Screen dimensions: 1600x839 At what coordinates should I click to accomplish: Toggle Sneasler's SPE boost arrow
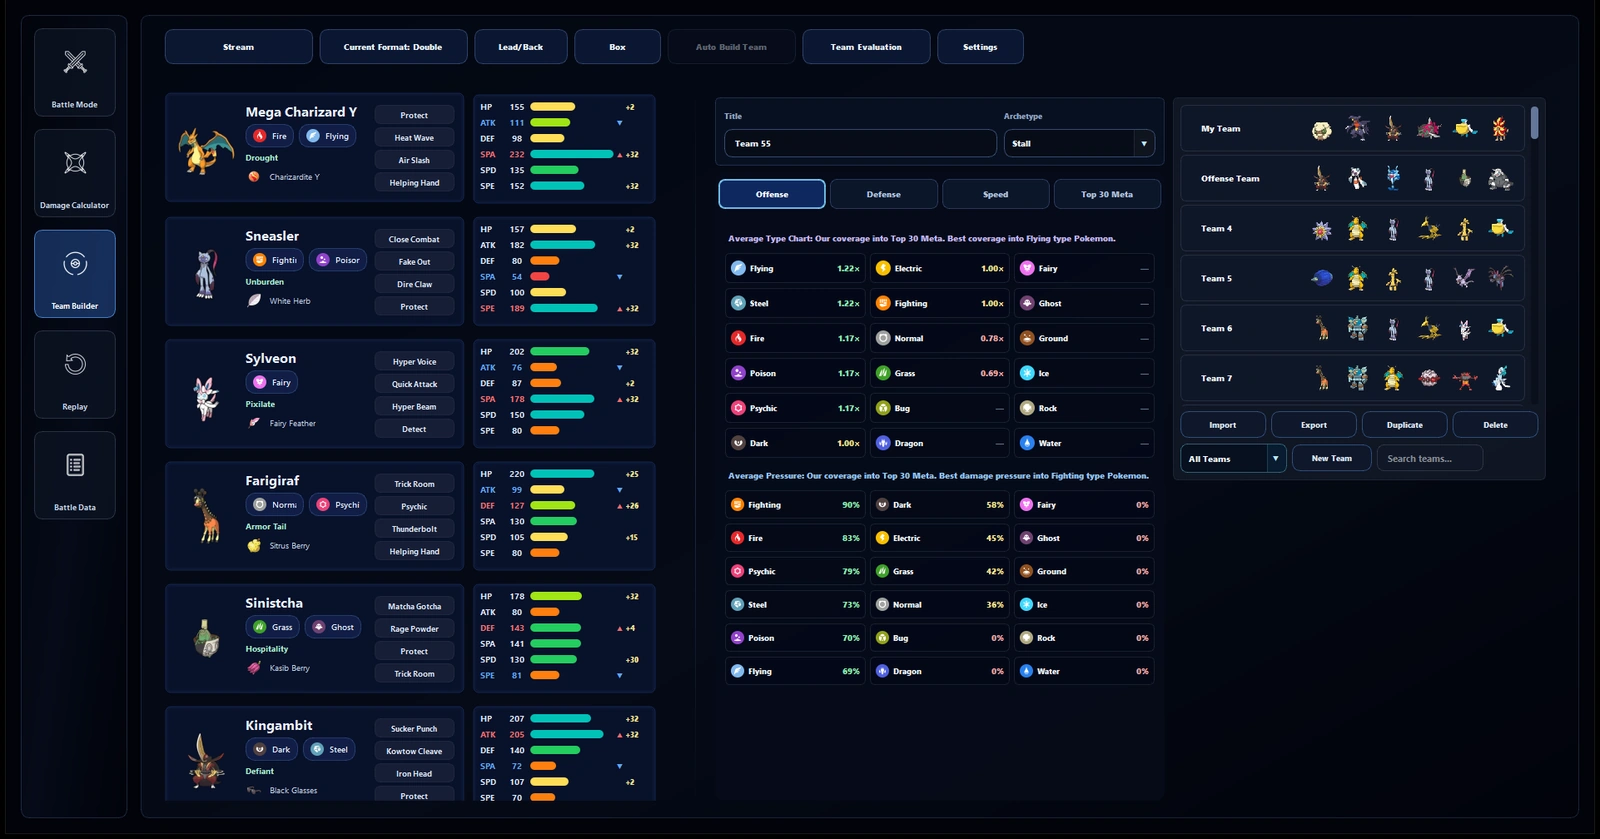(x=620, y=309)
